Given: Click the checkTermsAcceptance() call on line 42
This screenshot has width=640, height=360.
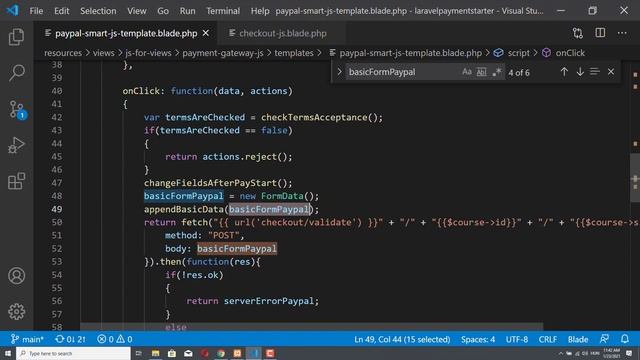Looking at the screenshot, I should (322, 118).
